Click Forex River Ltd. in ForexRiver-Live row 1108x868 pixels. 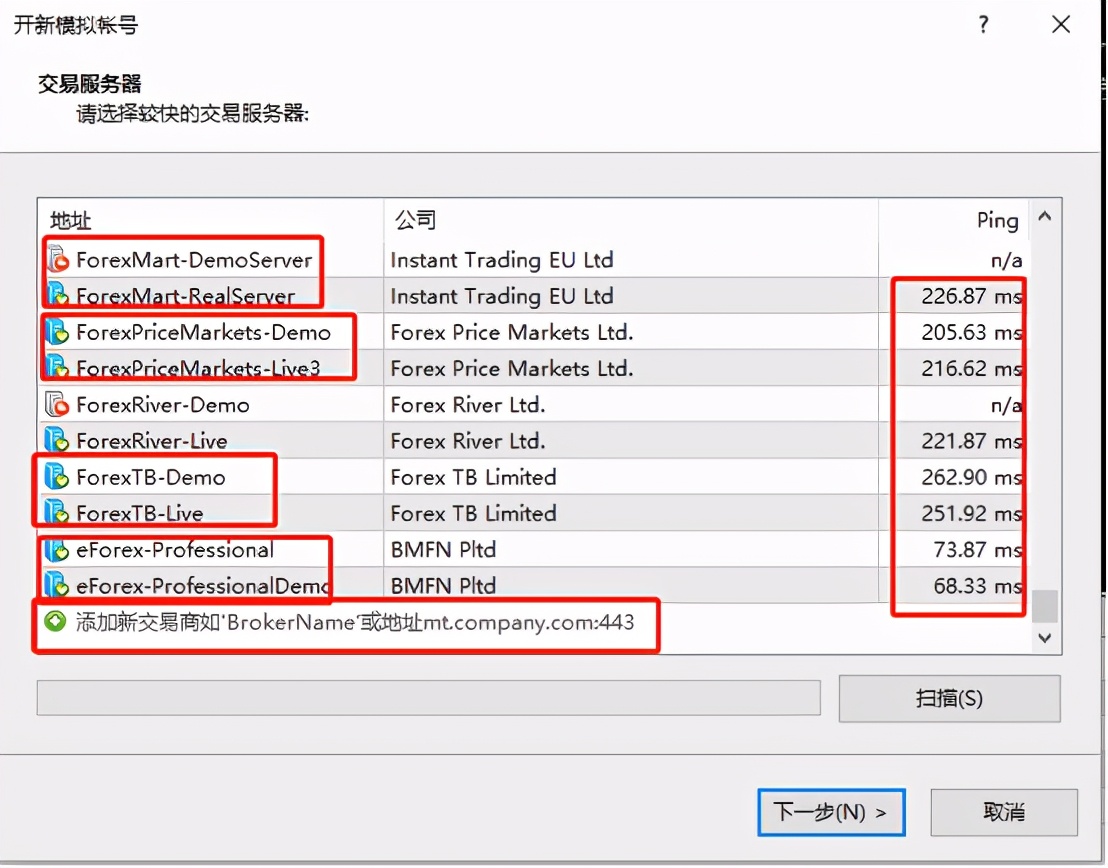(x=468, y=441)
